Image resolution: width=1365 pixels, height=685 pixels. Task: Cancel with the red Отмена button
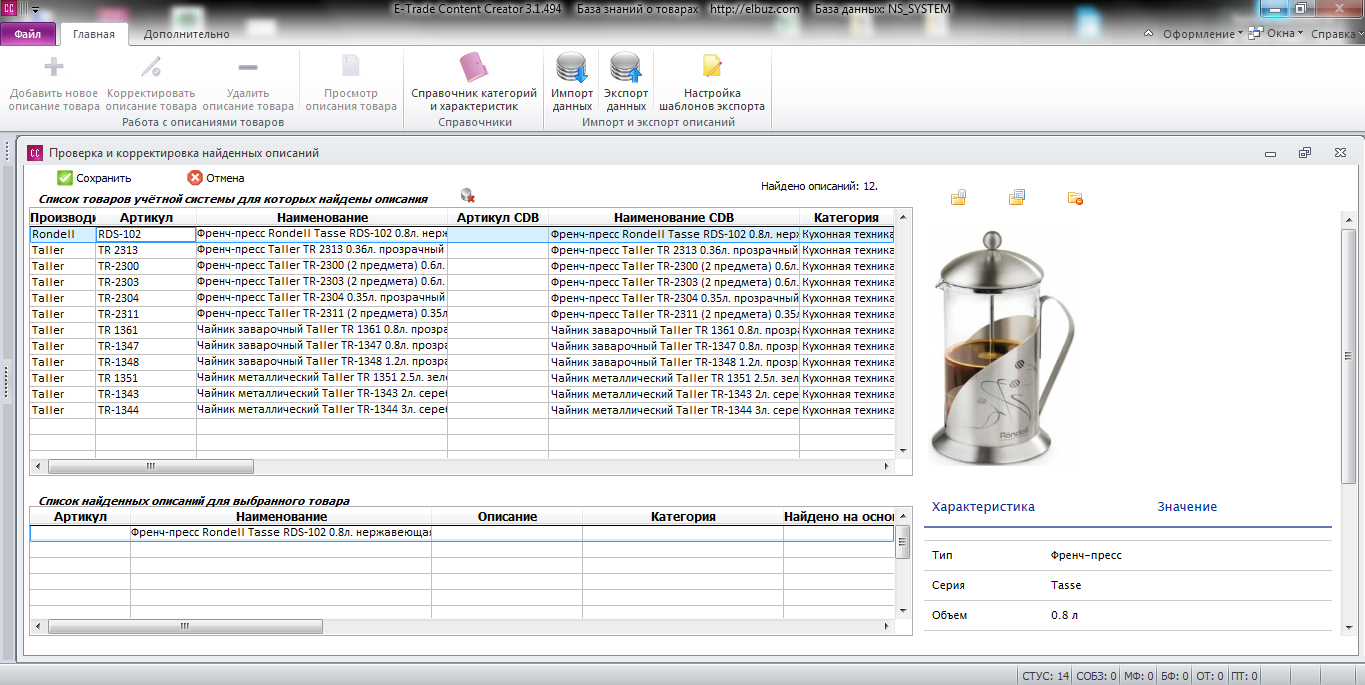(216, 178)
